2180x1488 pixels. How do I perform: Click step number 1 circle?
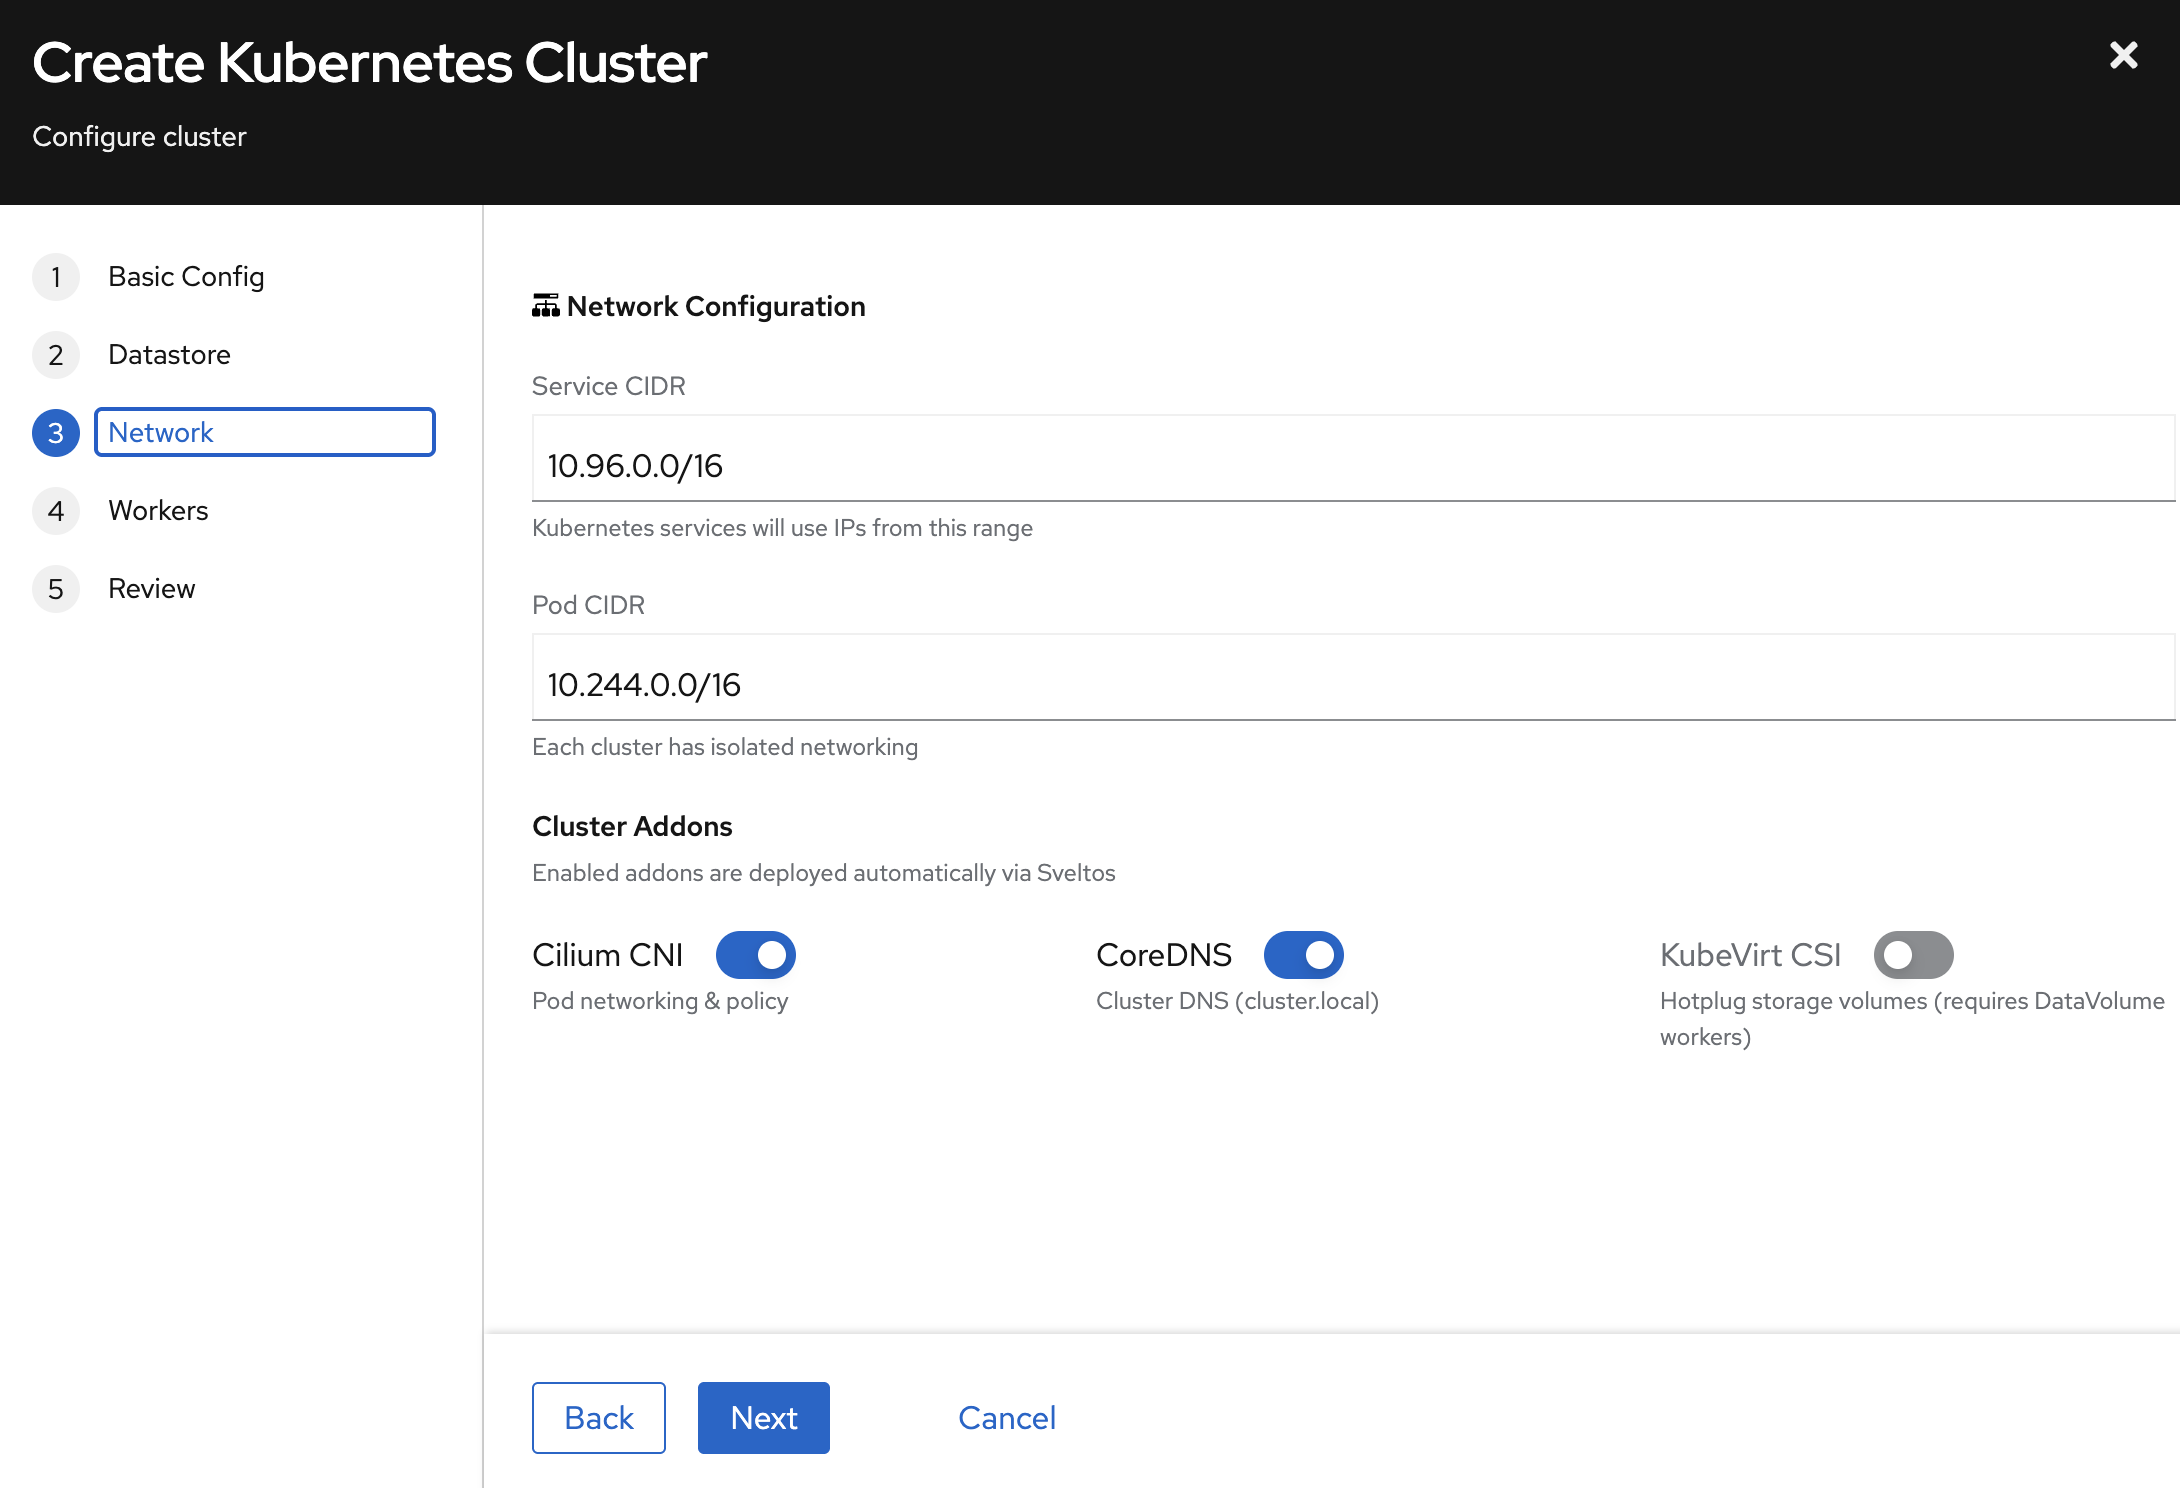56,277
